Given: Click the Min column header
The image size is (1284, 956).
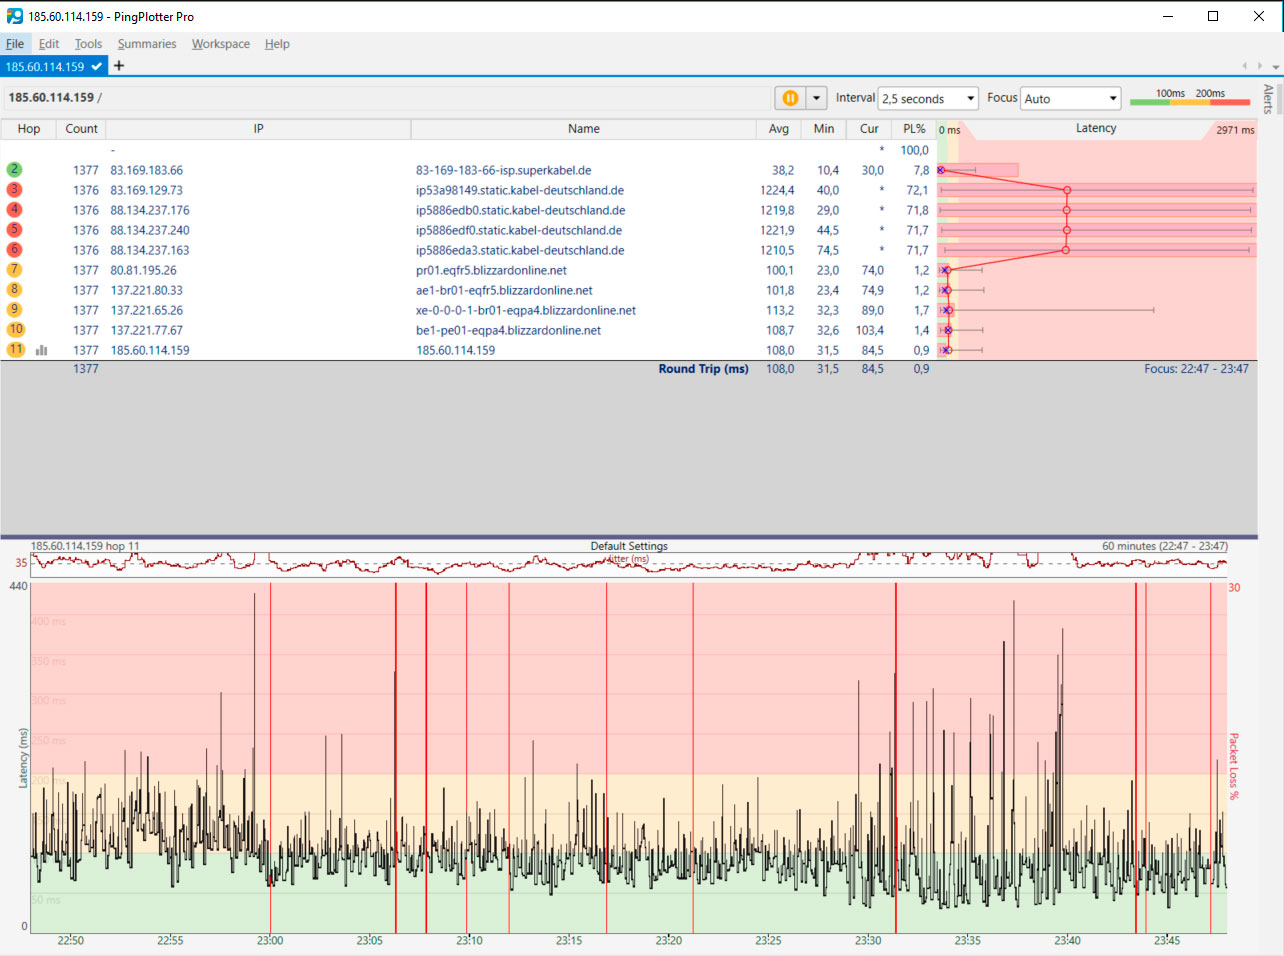Looking at the screenshot, I should pos(824,129).
